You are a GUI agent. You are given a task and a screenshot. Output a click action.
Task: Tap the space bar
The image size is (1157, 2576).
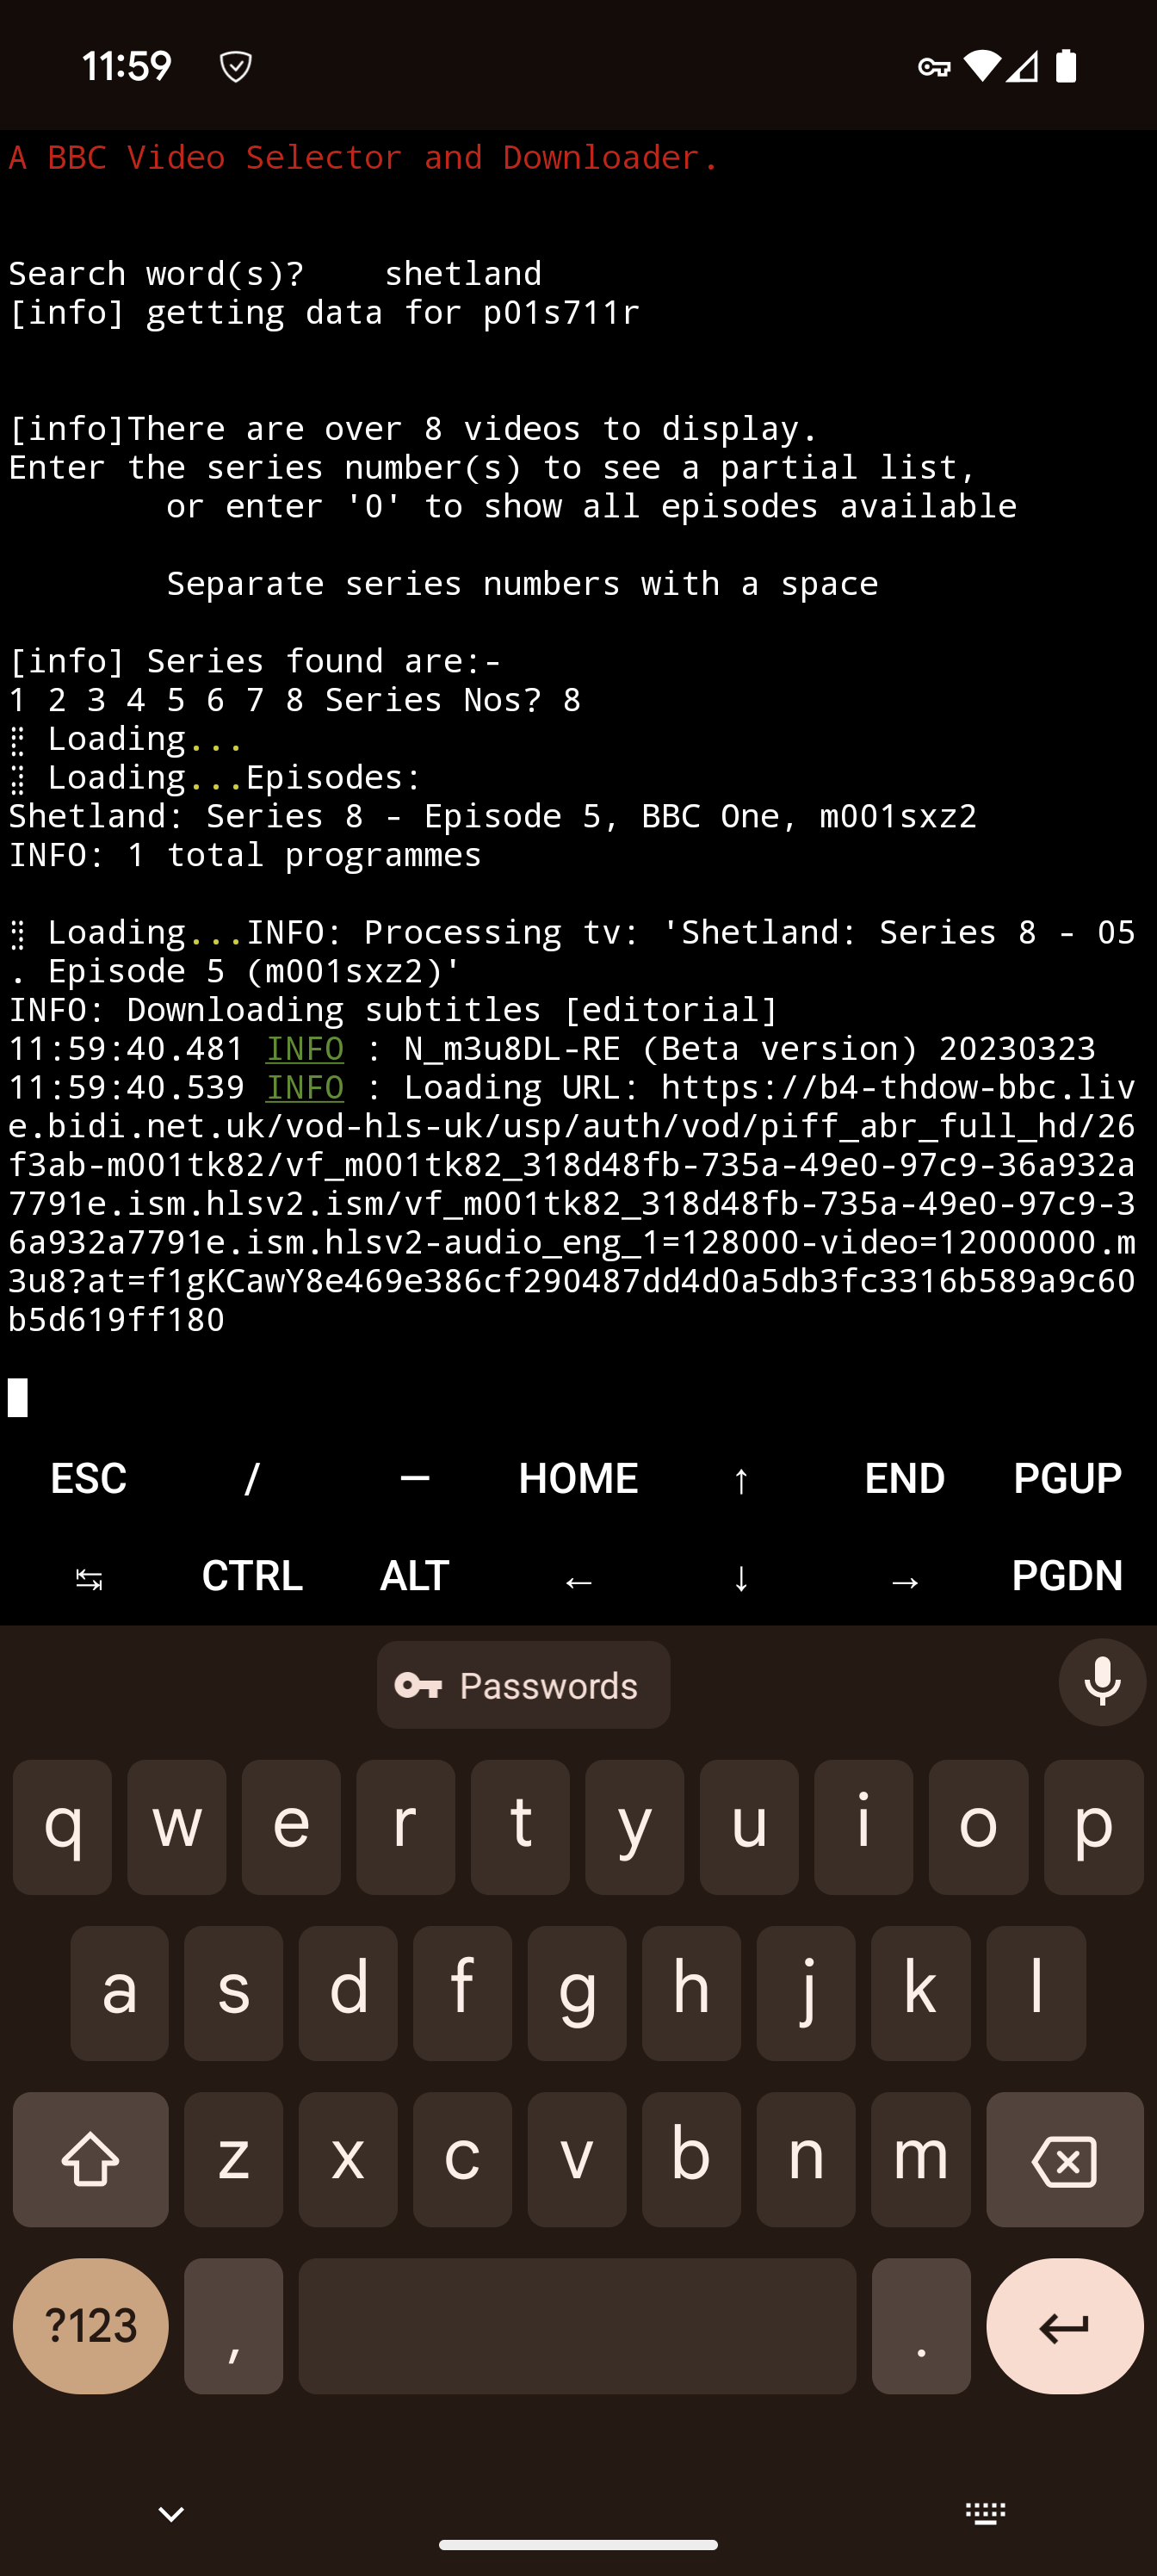577,2326
